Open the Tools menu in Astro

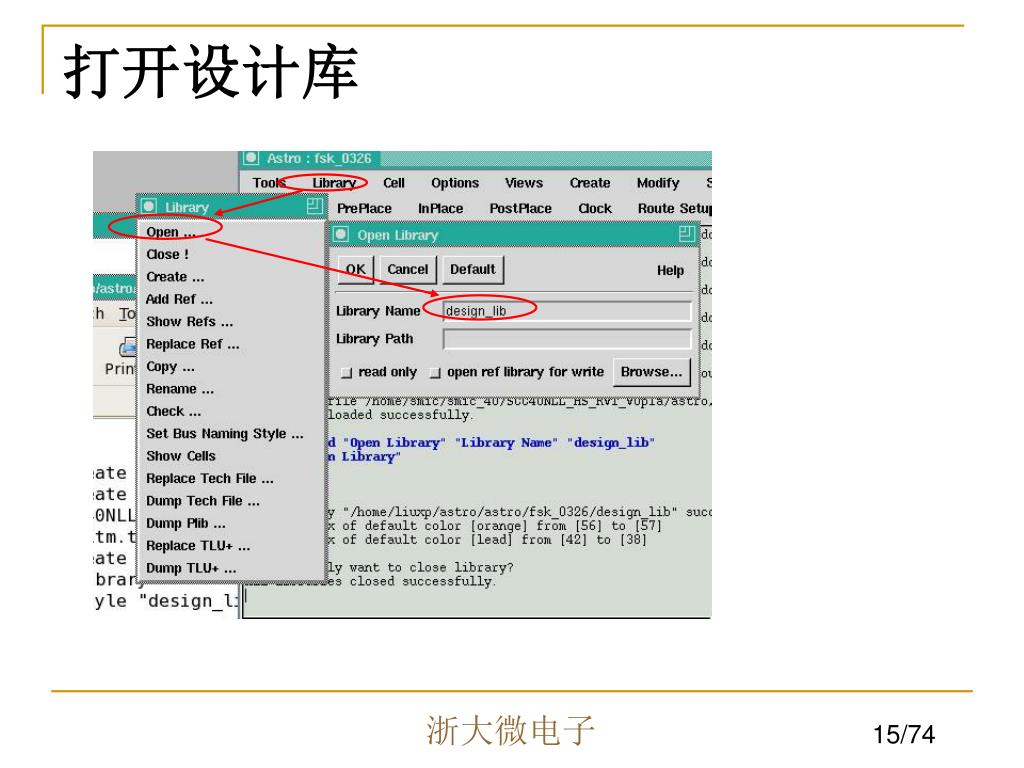[x=269, y=184]
